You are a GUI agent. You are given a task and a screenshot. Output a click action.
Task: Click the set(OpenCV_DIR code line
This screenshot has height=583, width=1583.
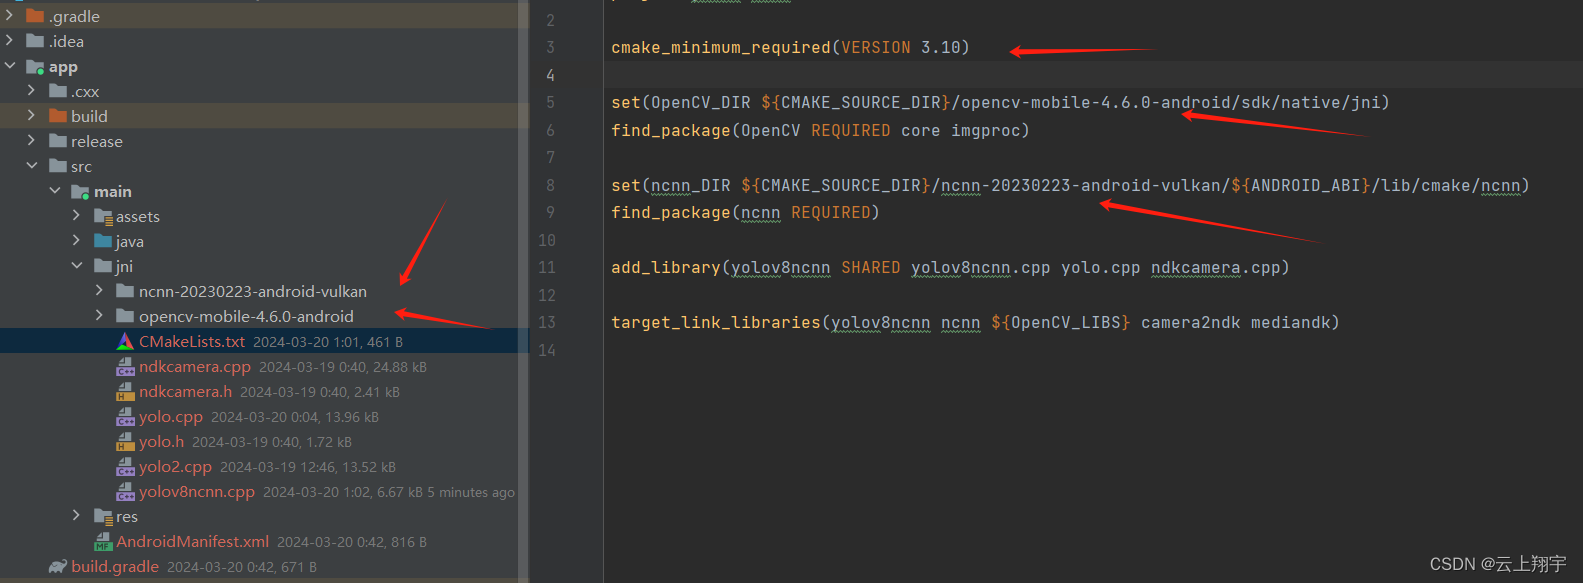[x=1000, y=102]
